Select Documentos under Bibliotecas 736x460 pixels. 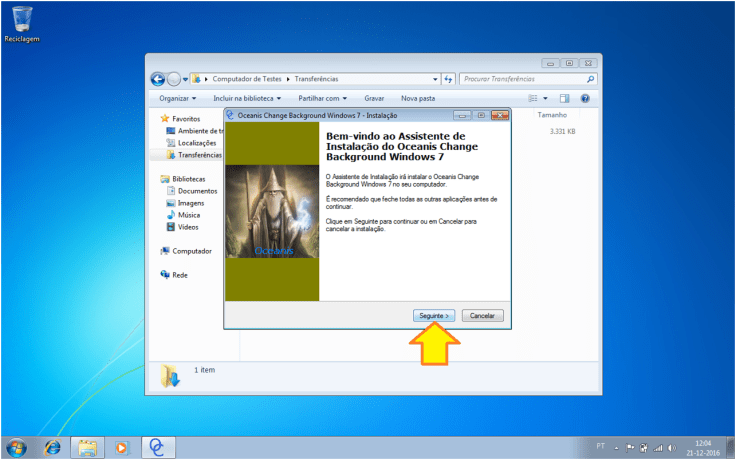click(197, 191)
